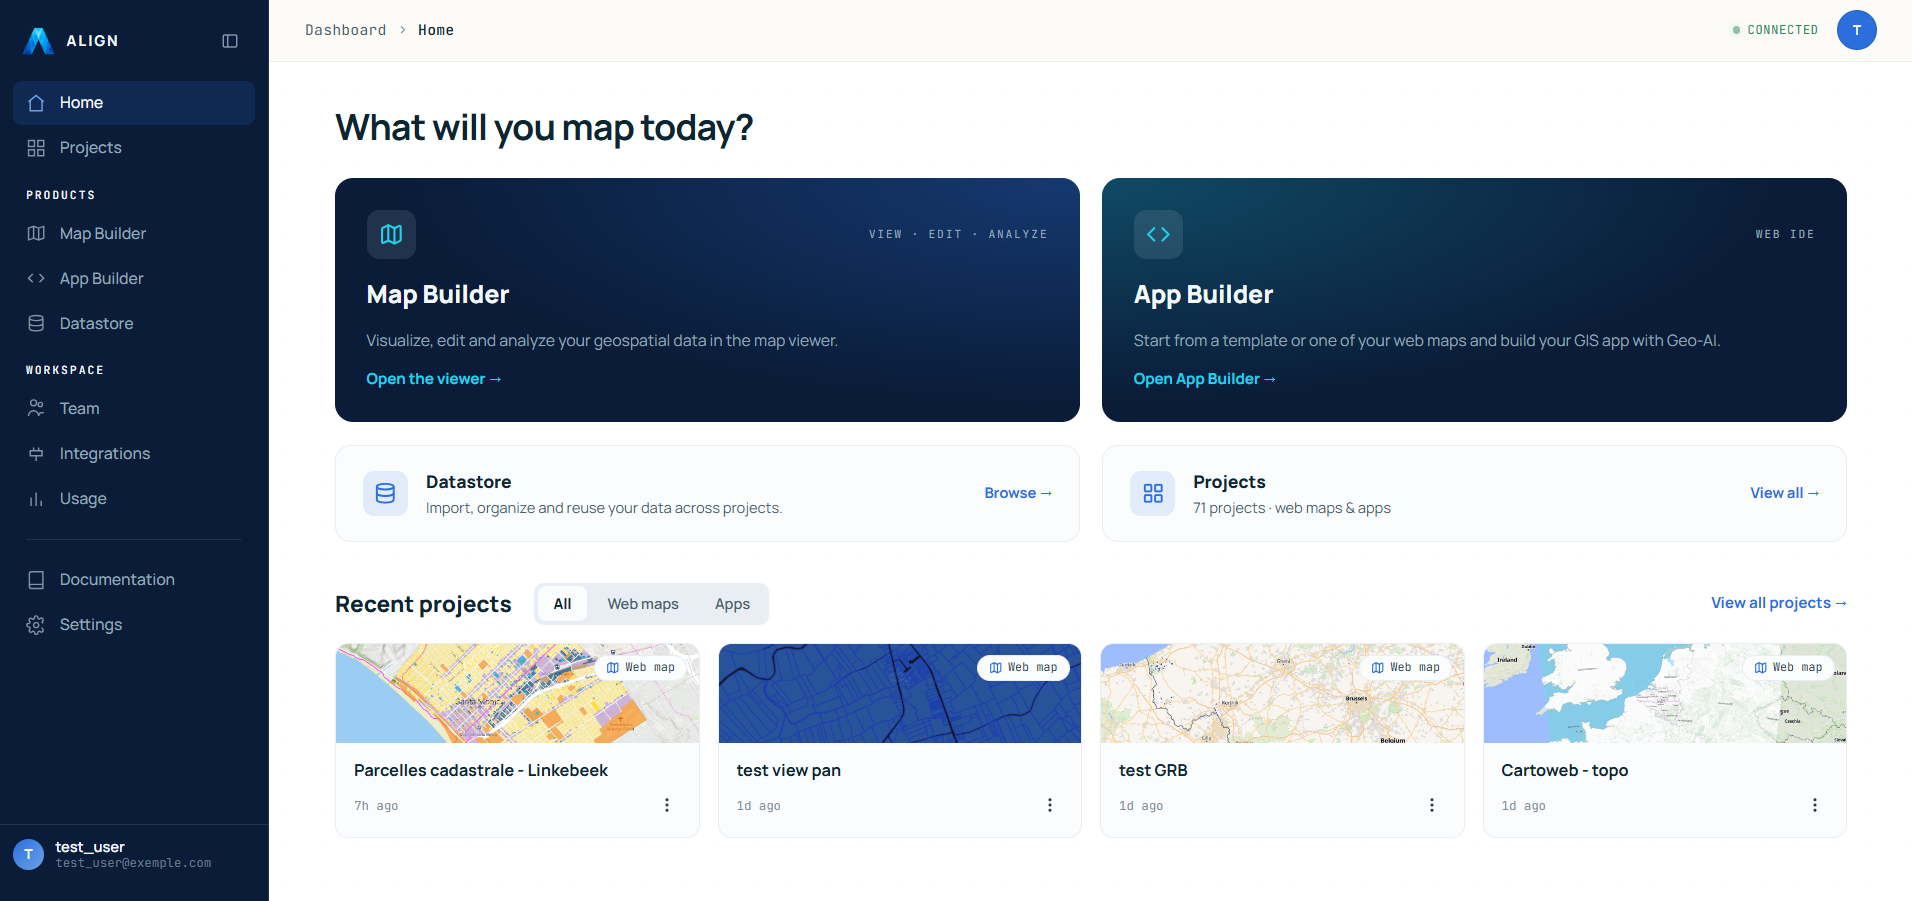
Task: Go to Home in sidebar
Action: tap(134, 103)
